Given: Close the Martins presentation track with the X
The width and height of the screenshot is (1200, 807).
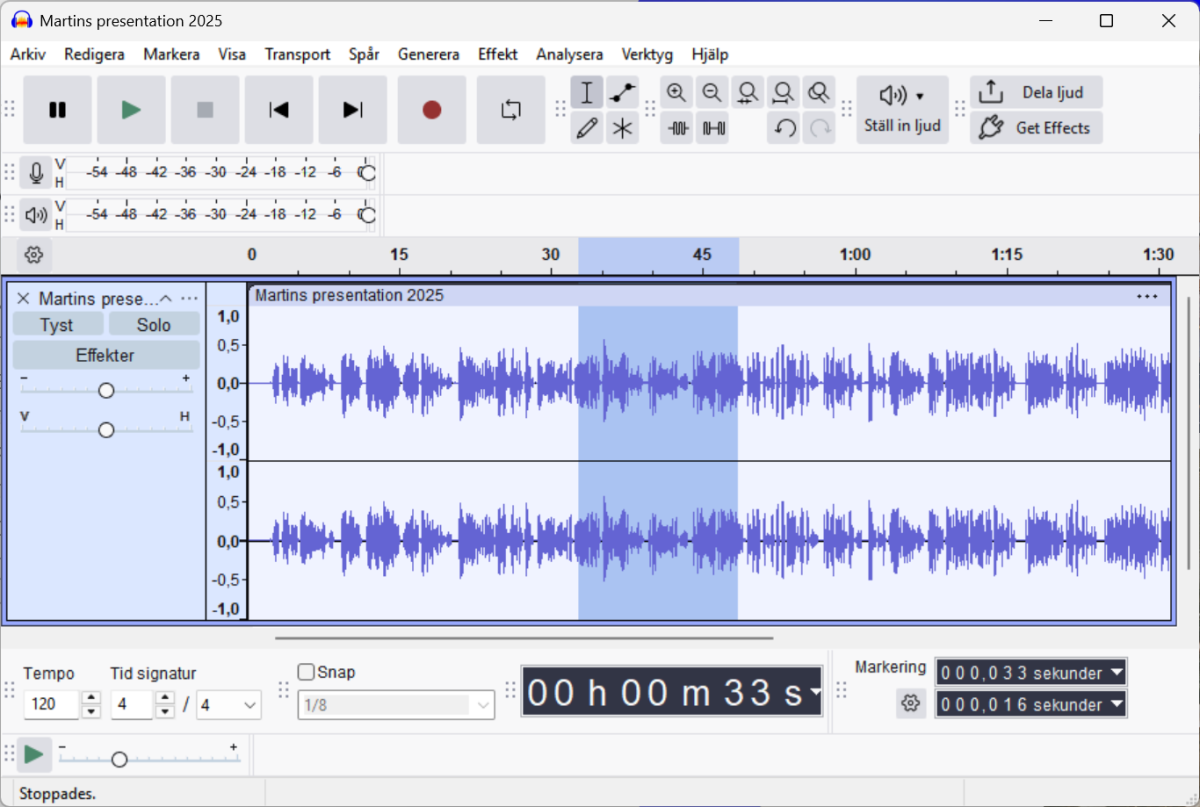Looking at the screenshot, I should click(x=22, y=297).
